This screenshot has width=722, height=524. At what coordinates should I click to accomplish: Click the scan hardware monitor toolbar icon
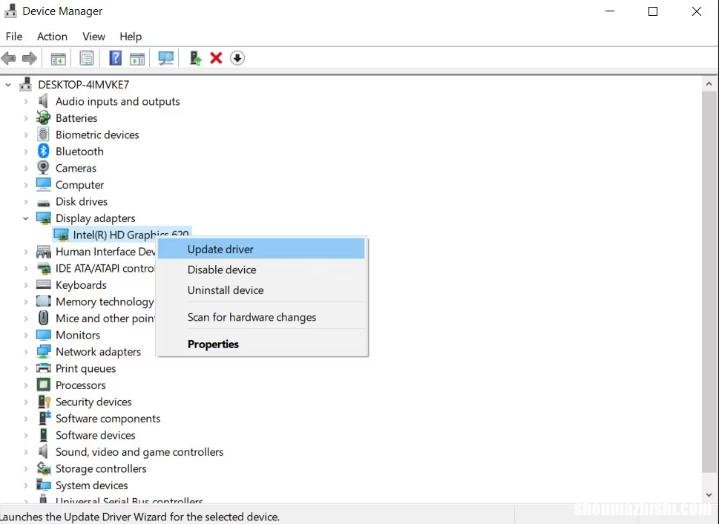[166, 58]
